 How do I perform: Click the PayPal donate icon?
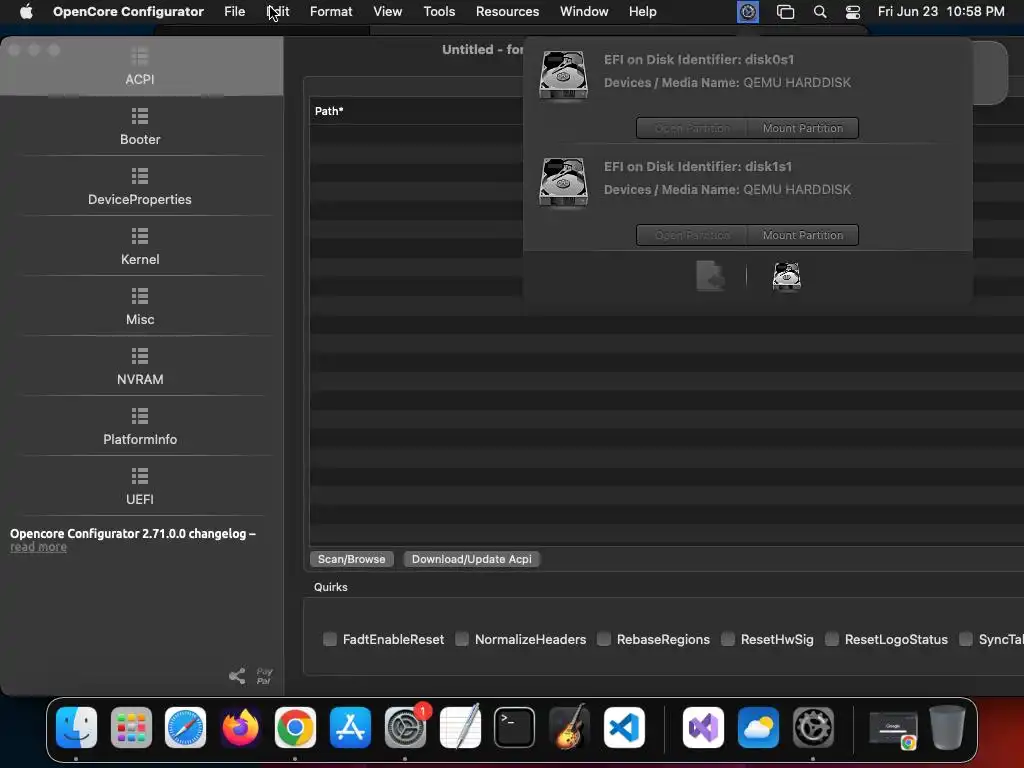[x=264, y=676]
